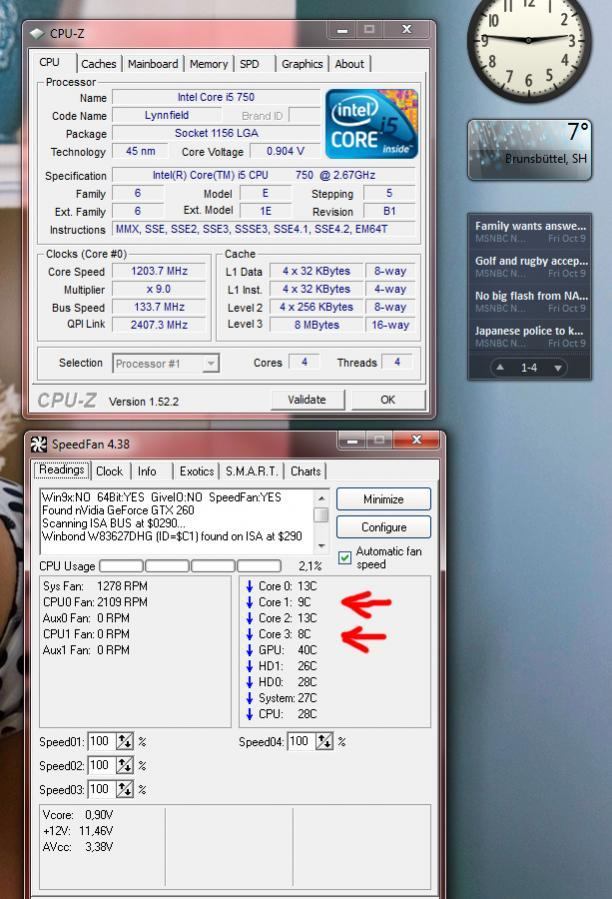Click the Speed04 value field
Image resolution: width=612 pixels, height=899 pixels.
click(301, 741)
